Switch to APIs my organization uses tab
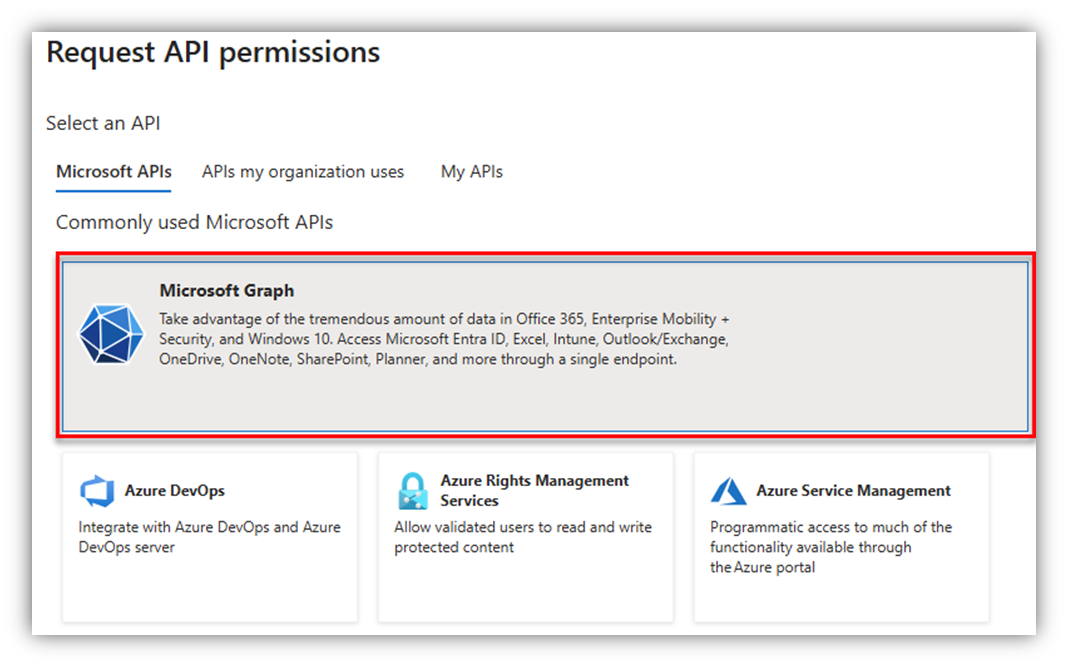This screenshot has width=1068, height=667. [x=303, y=172]
